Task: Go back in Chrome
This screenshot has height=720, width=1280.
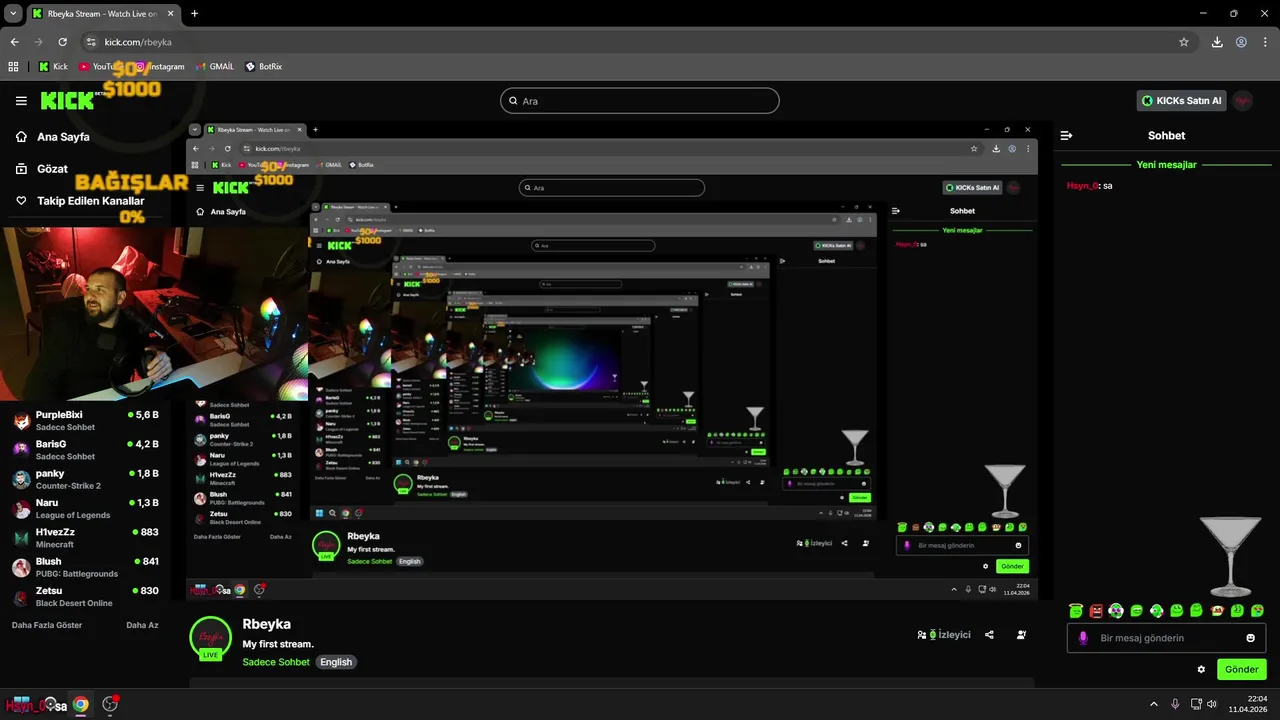Action: click(x=14, y=42)
